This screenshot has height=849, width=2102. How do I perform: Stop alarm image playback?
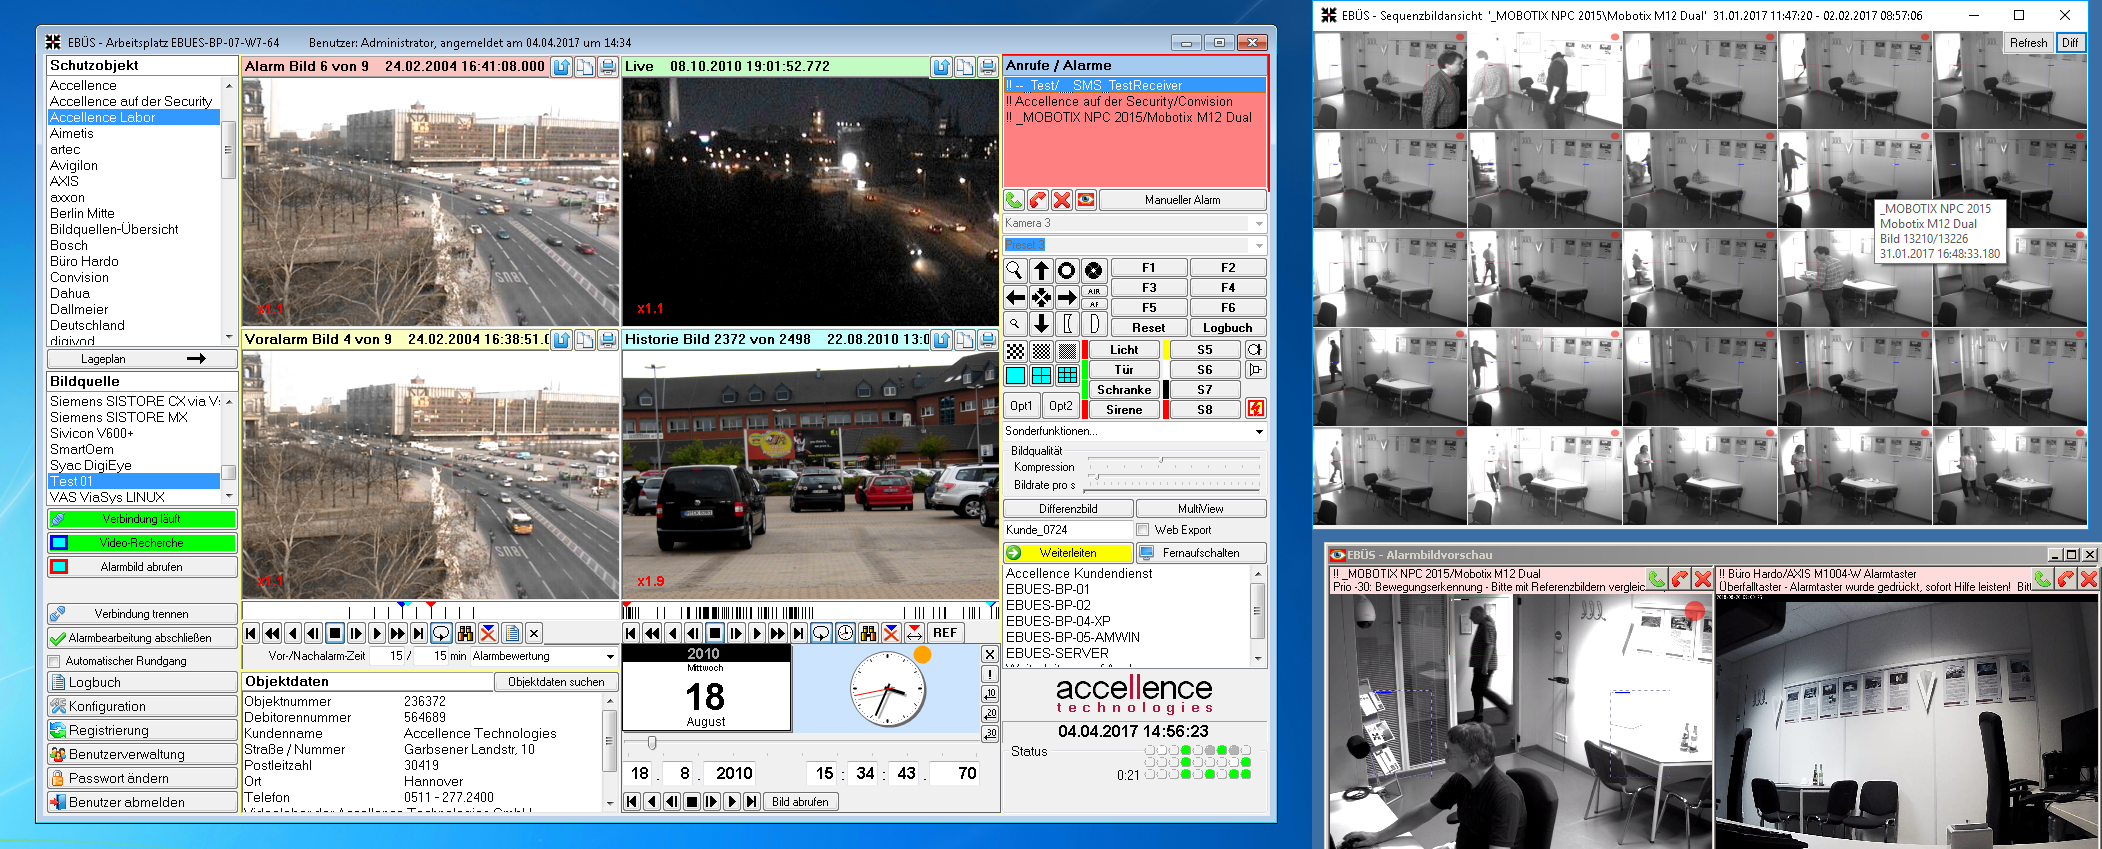(x=335, y=633)
